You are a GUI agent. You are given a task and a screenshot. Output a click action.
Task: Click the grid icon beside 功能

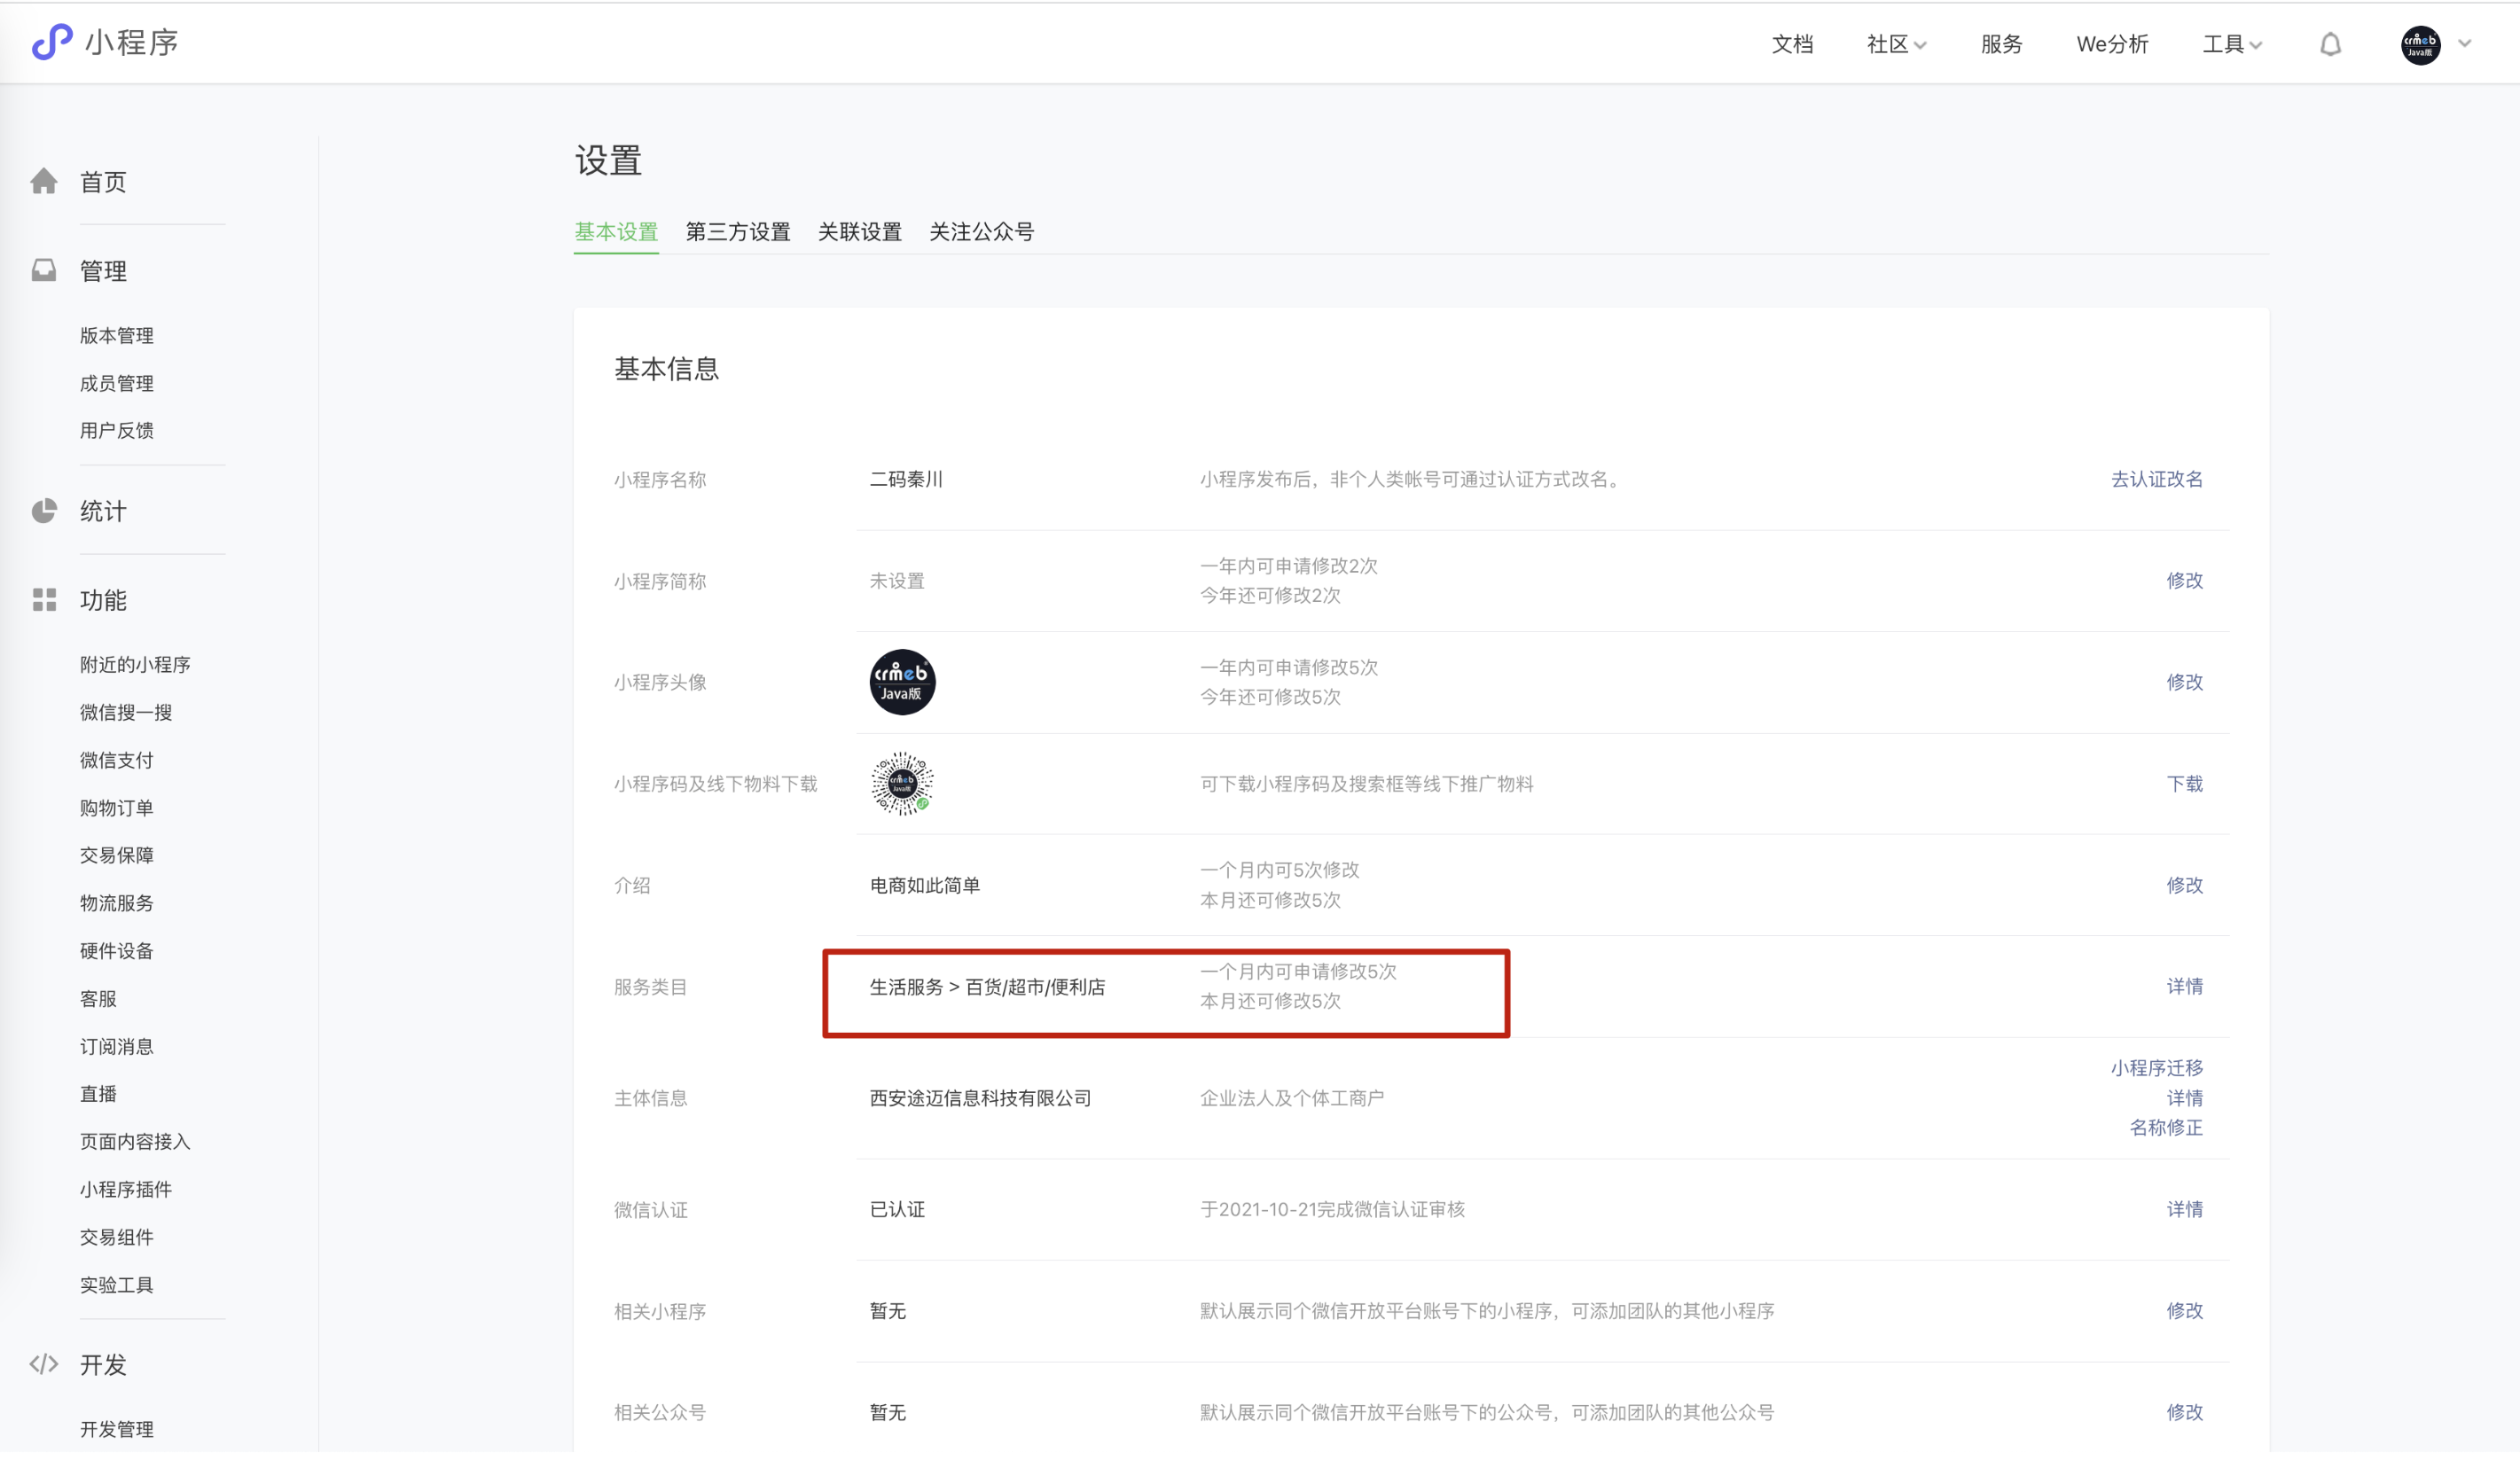[44, 600]
